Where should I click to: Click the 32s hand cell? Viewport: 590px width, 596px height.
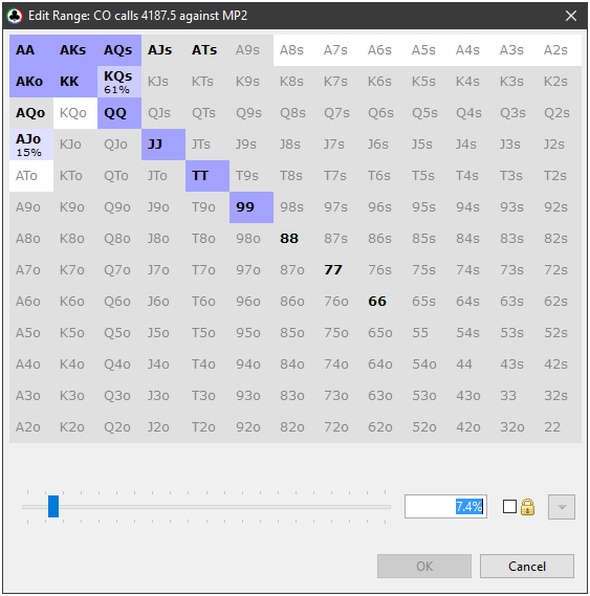(x=559, y=396)
